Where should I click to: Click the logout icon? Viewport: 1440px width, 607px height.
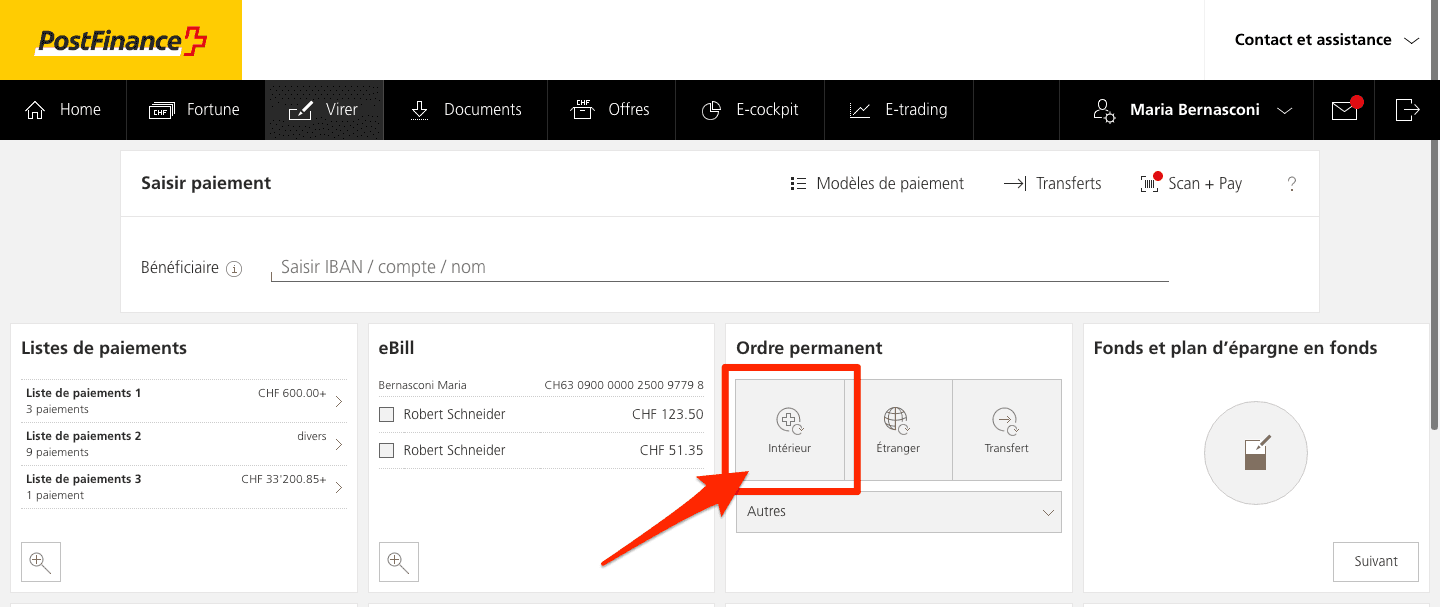pyautogui.click(x=1407, y=110)
